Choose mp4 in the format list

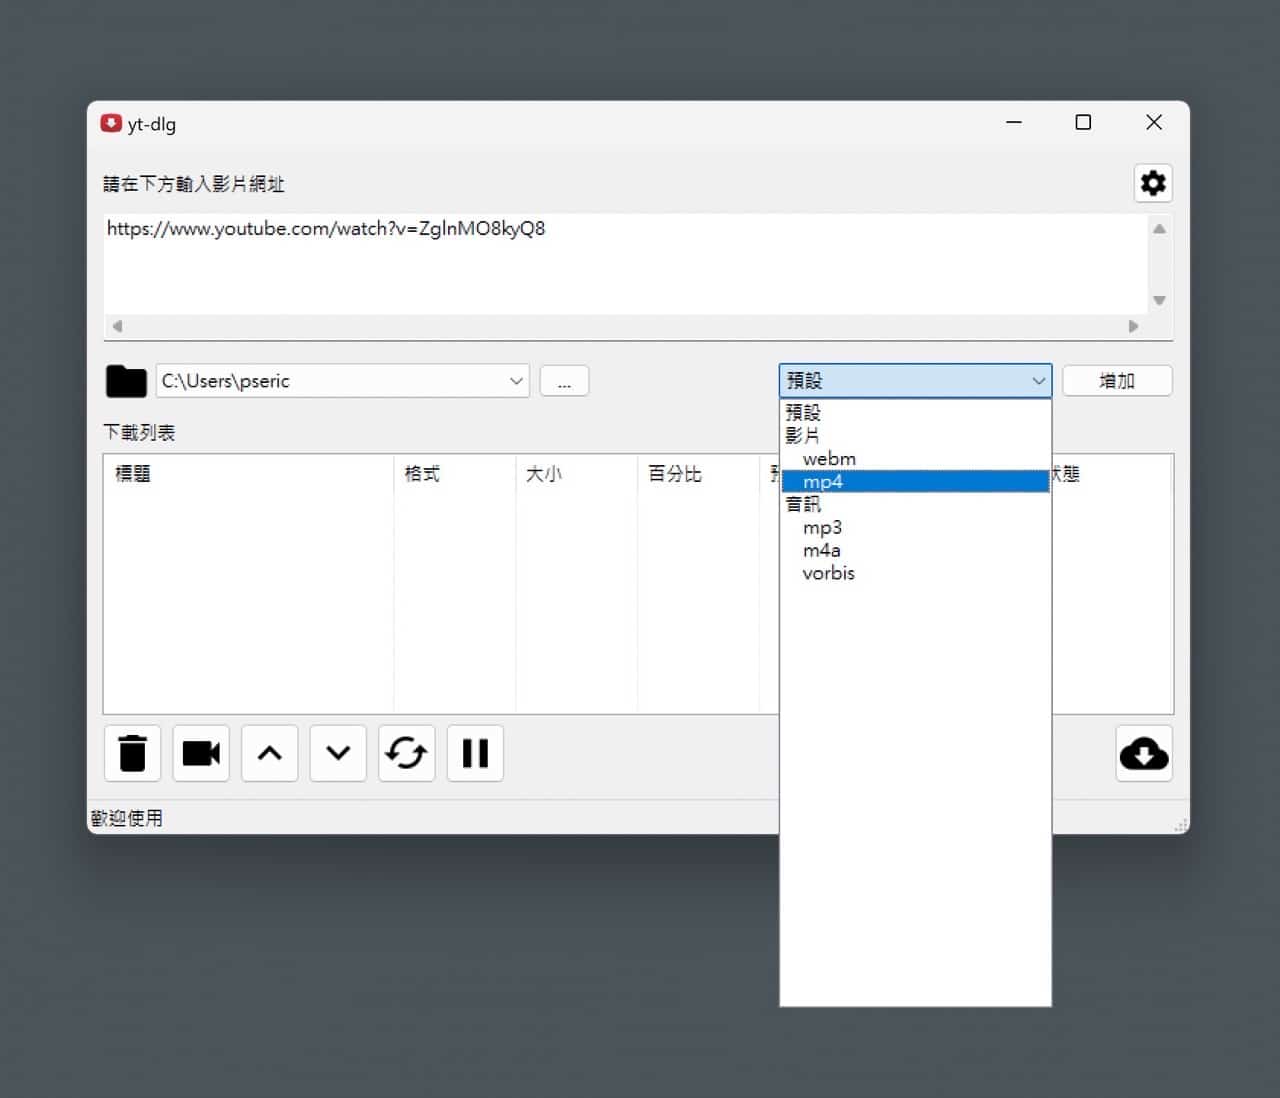915,482
